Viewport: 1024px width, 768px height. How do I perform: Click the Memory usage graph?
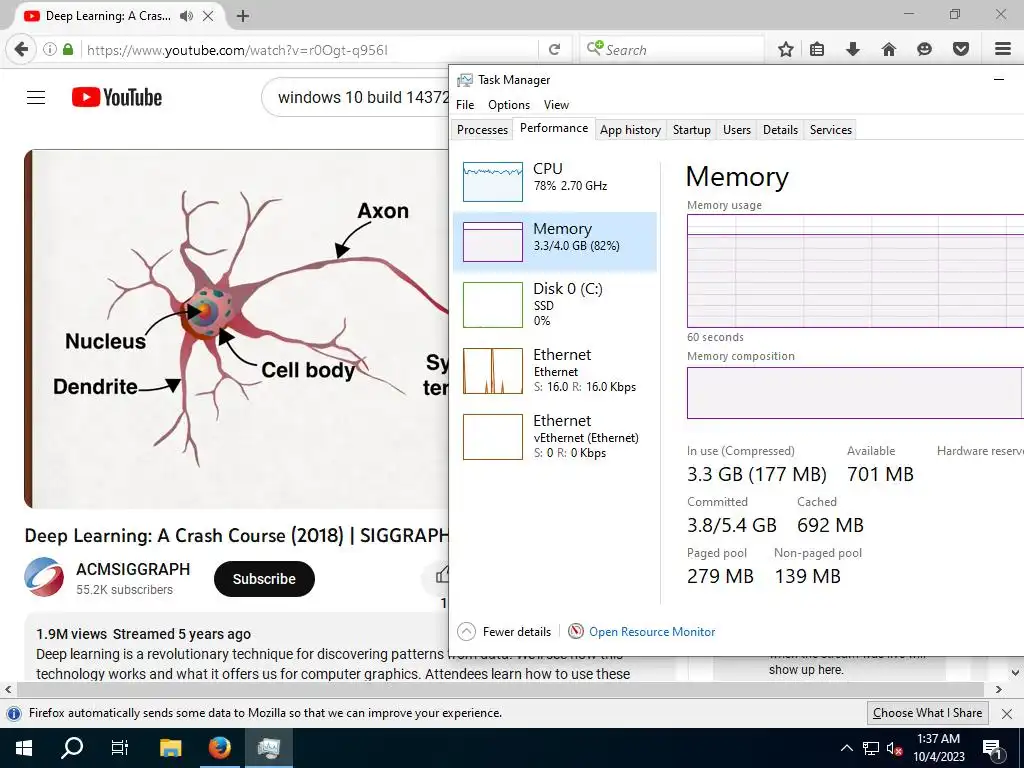coord(856,271)
